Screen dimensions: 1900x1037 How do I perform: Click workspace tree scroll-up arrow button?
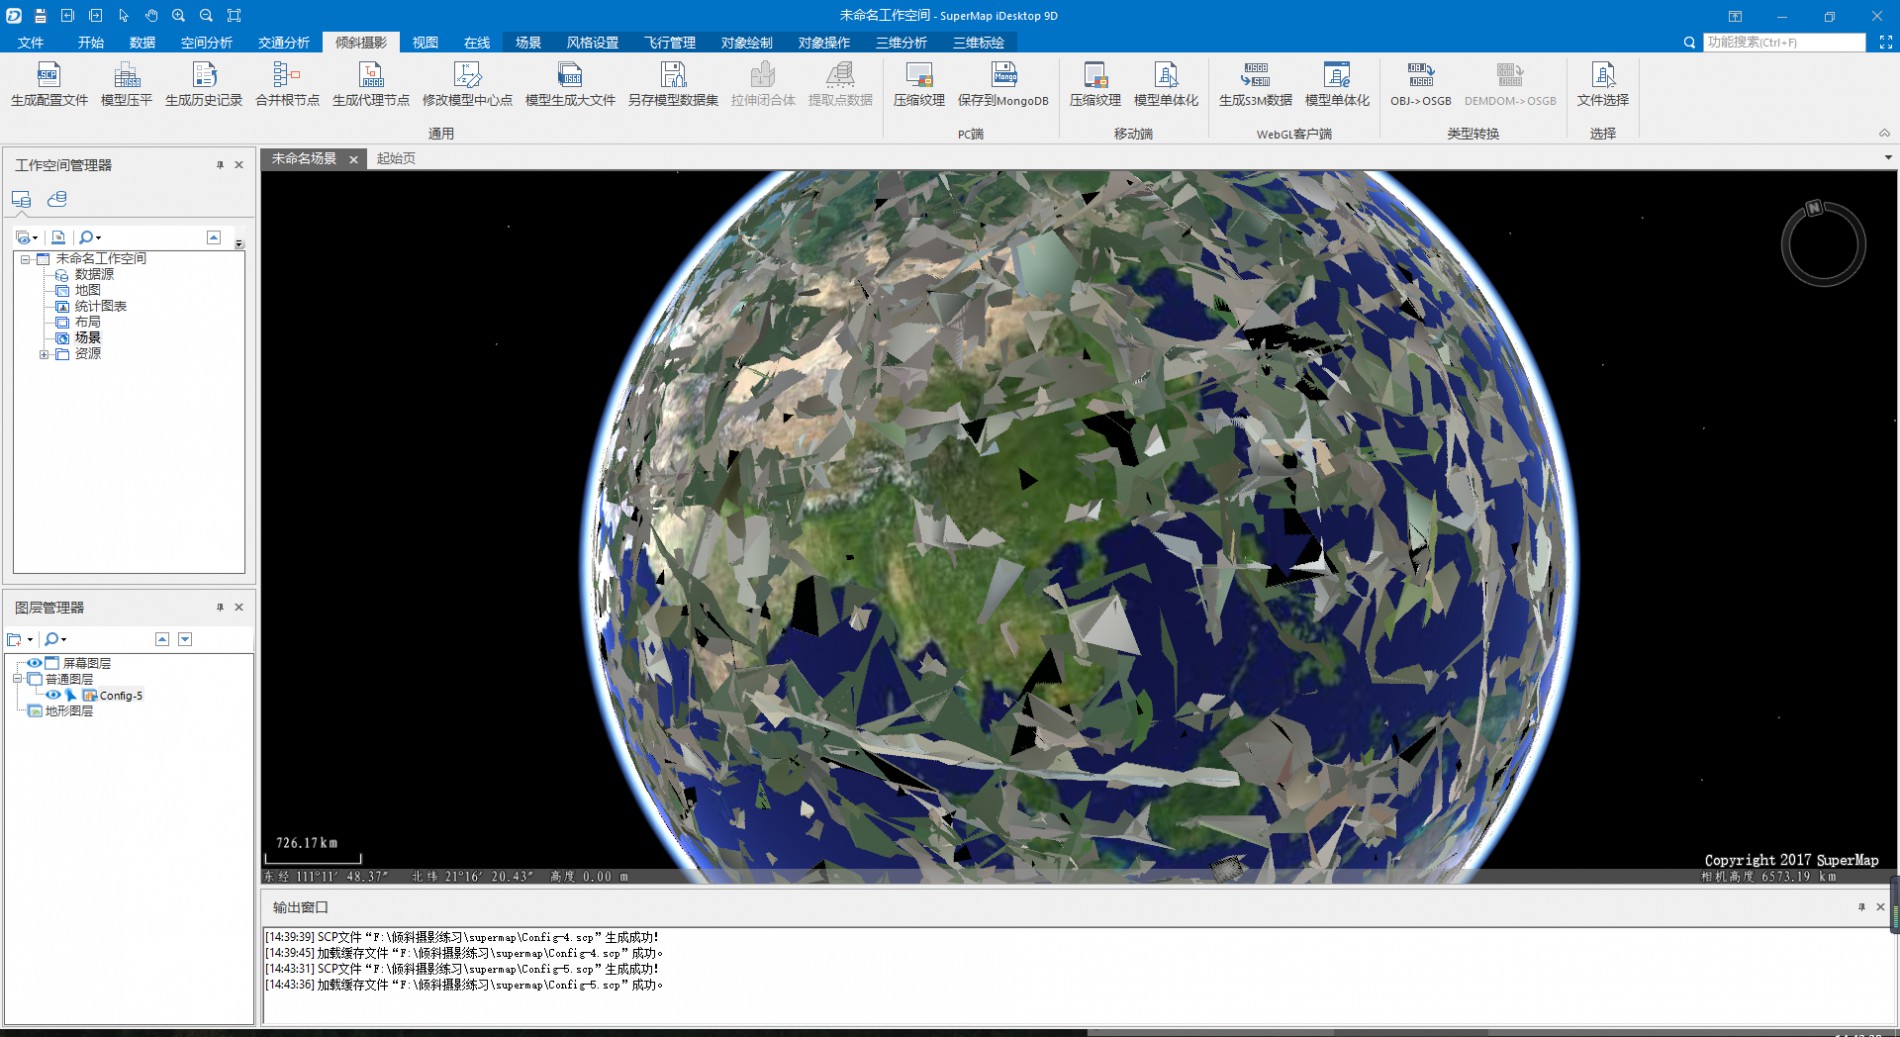pos(213,237)
